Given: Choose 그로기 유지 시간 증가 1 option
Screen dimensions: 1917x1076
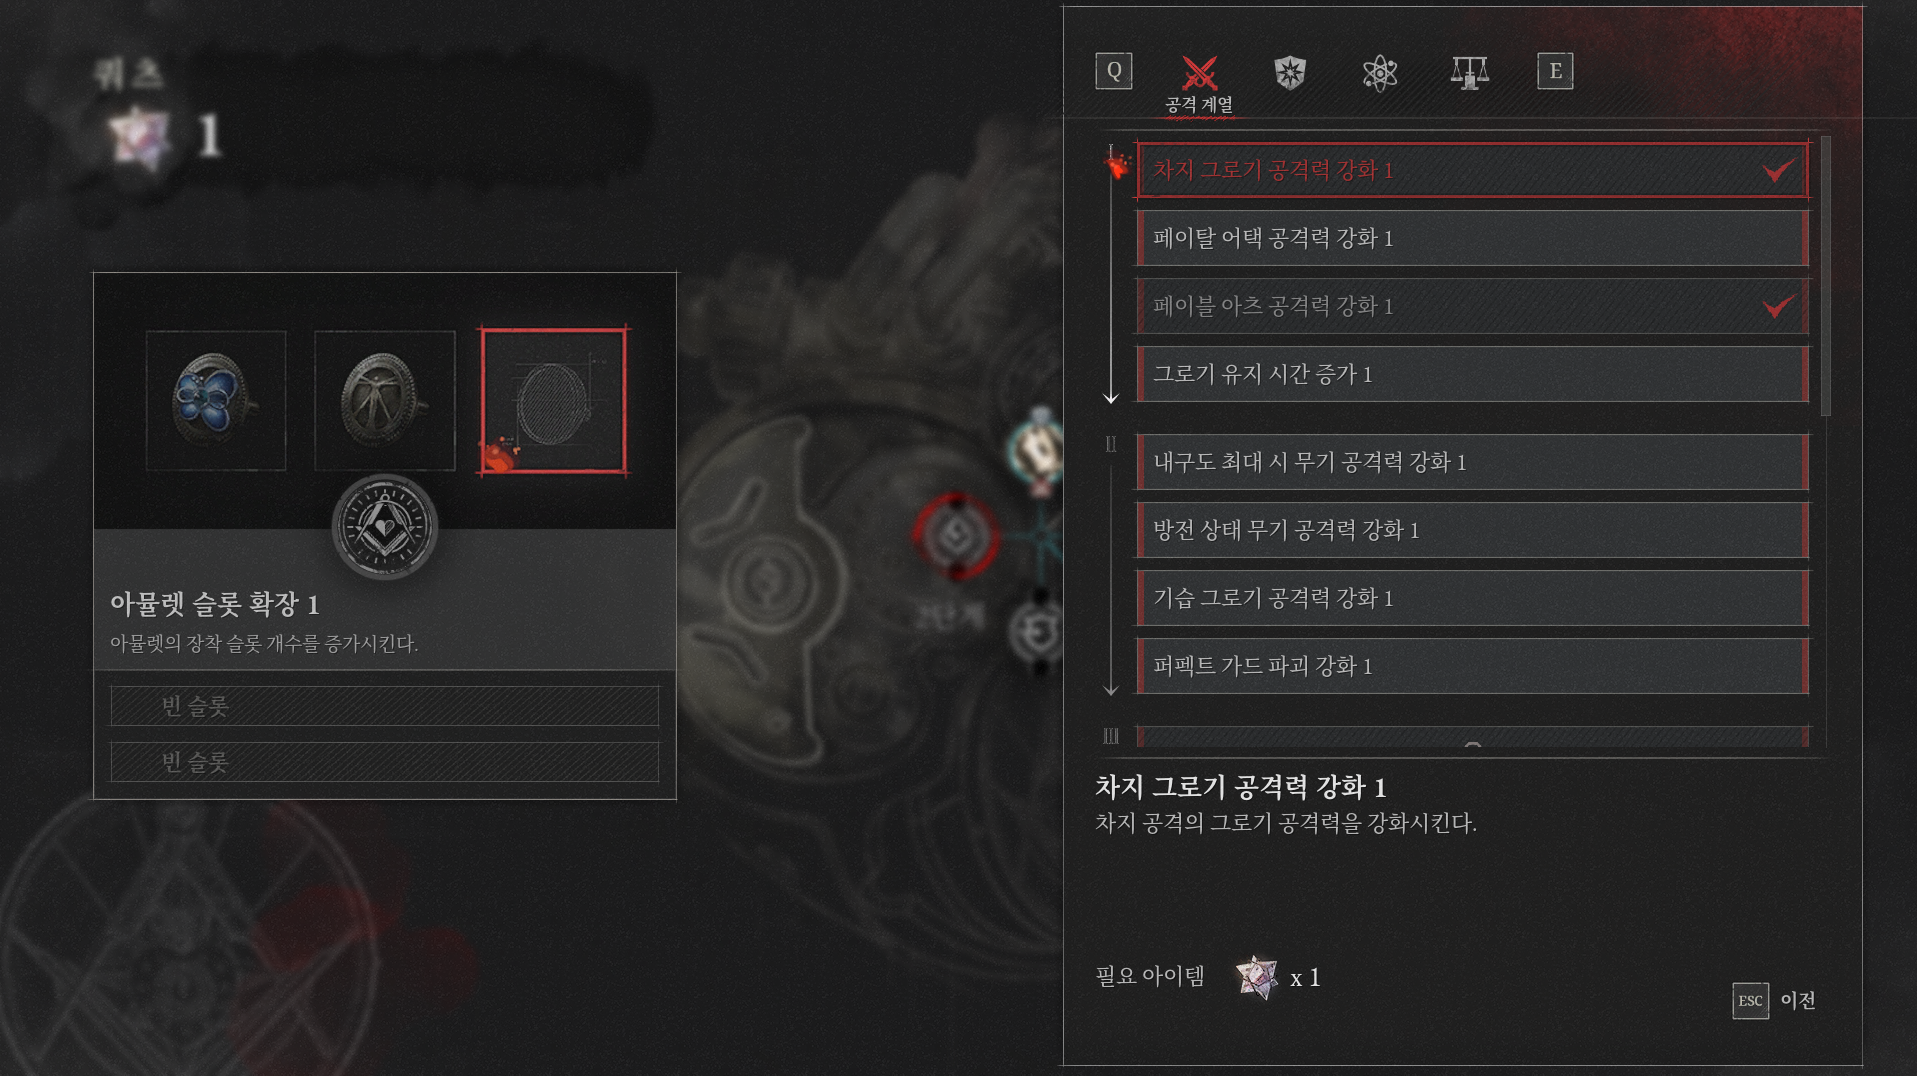Looking at the screenshot, I should [x=1472, y=374].
